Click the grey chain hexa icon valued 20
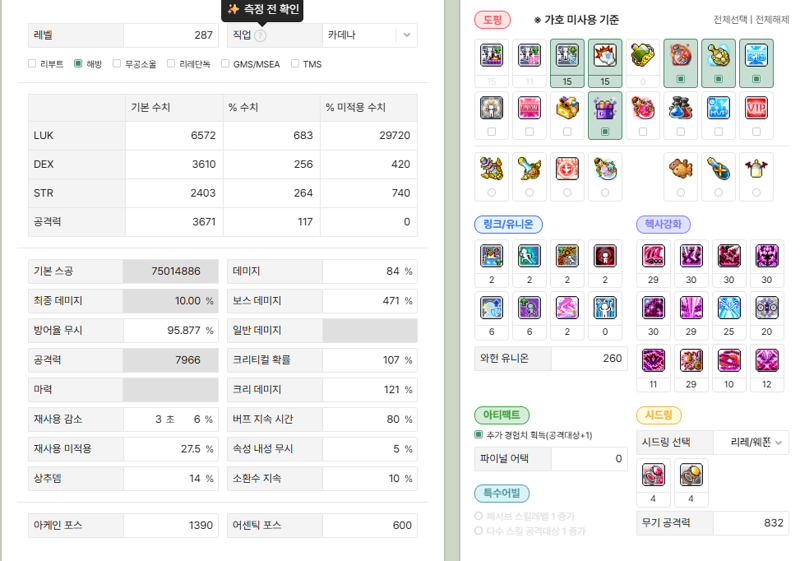800x561 pixels. [x=766, y=308]
